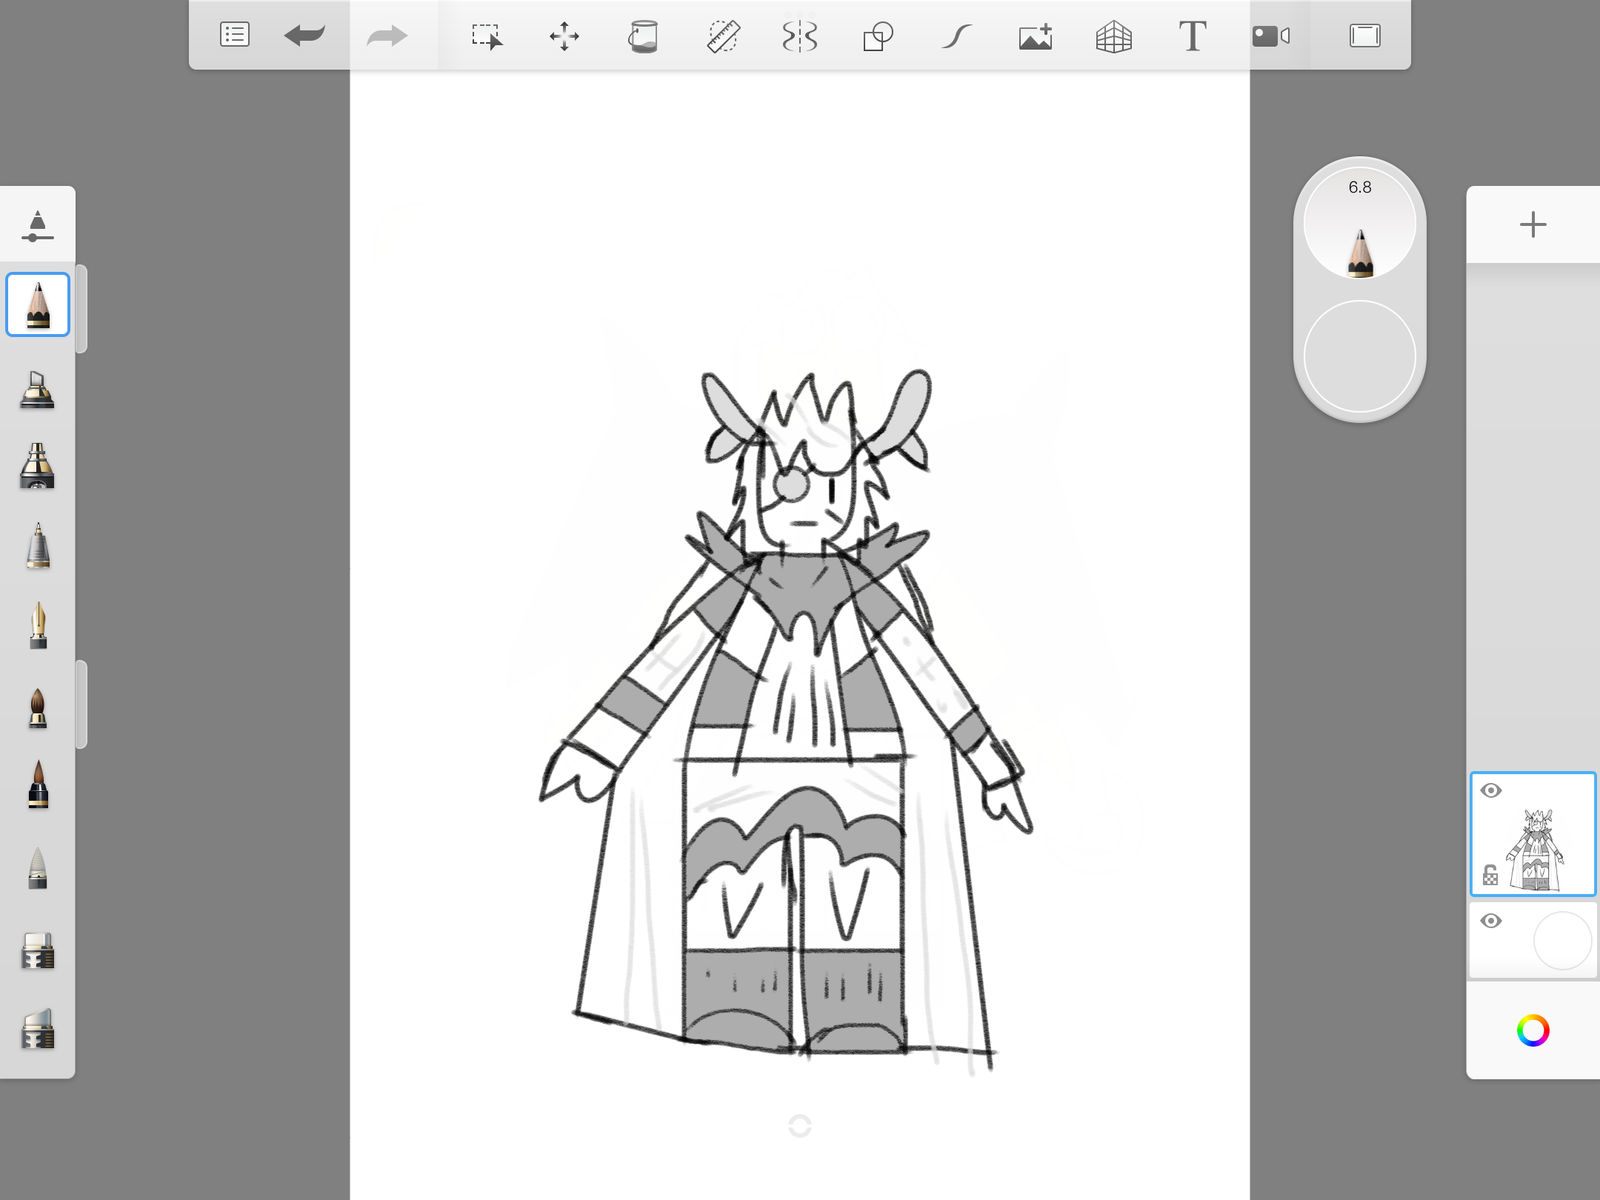The height and width of the screenshot is (1200, 1600).
Task: Select the round Paint brush
Action: [38, 707]
